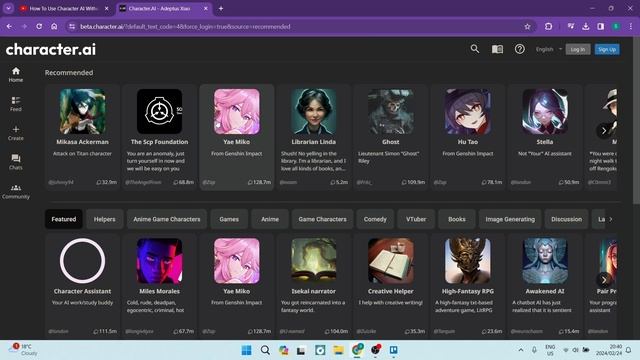Go back in browser history
This screenshot has height=360, width=640.
point(9,27)
